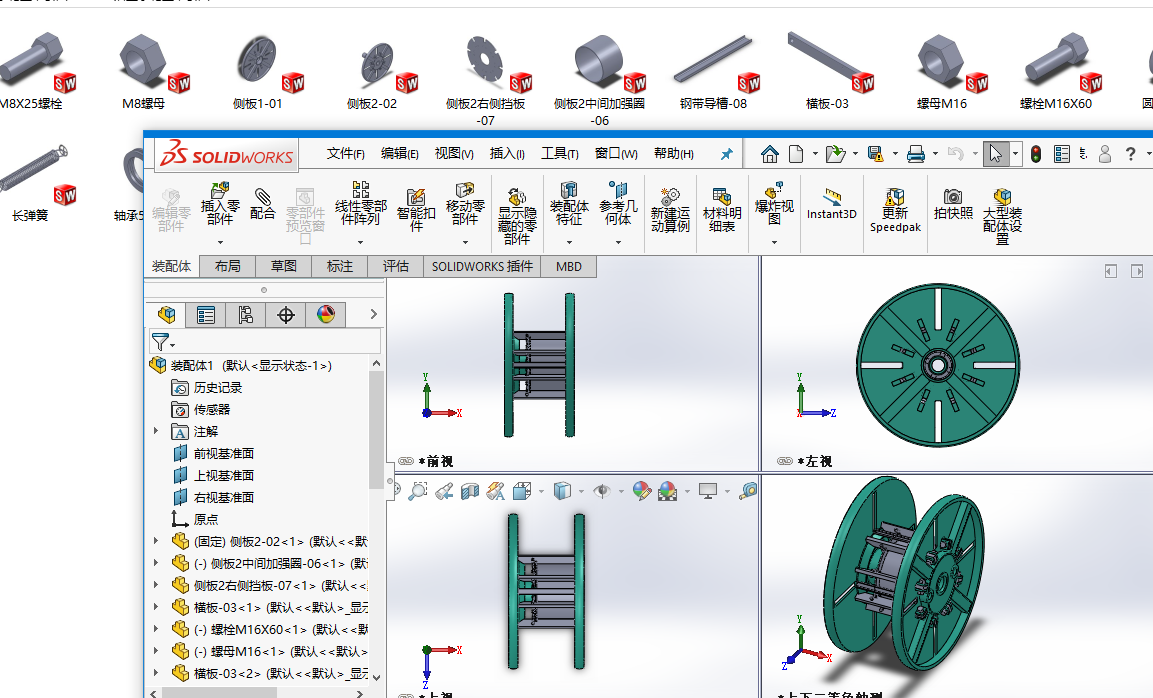Open the 插入(I) menu
The width and height of the screenshot is (1153, 698).
(507, 153)
